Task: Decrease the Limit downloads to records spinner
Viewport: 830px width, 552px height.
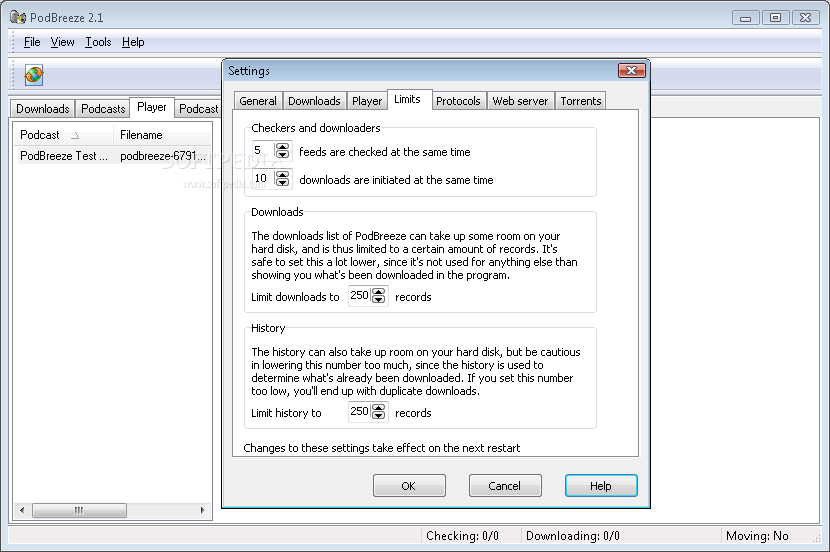Action: pyautogui.click(x=378, y=300)
